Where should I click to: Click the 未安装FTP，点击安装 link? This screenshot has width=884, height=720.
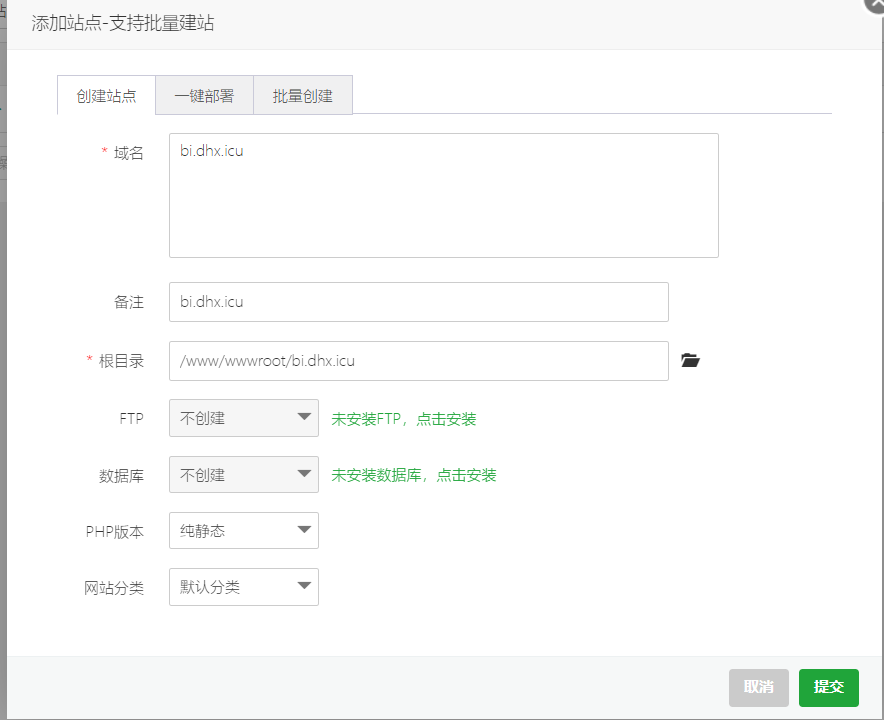coord(404,419)
